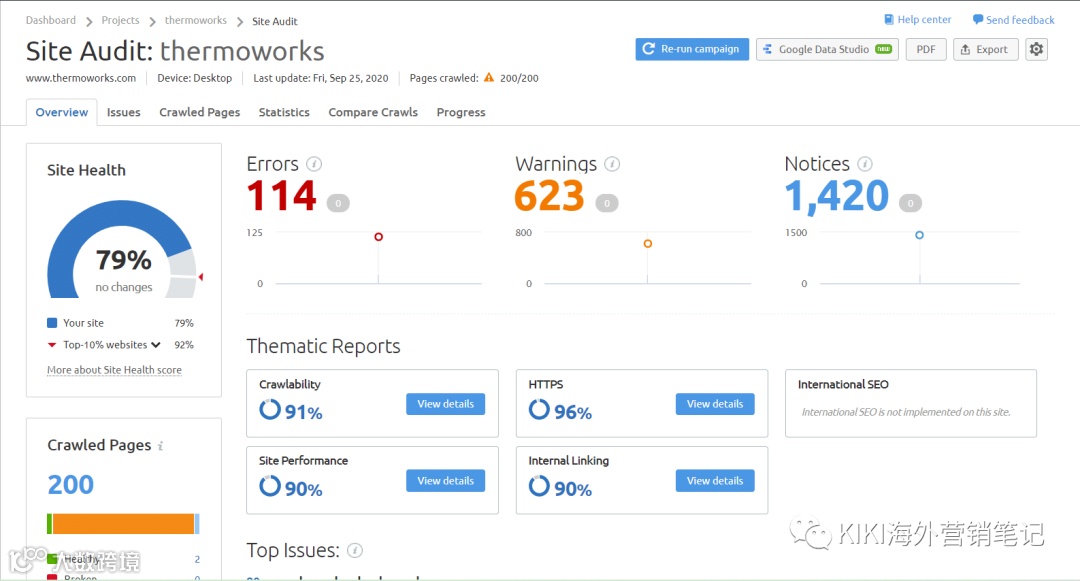Click the 1,420 notices count
This screenshot has width=1080, height=581.
pos(836,196)
